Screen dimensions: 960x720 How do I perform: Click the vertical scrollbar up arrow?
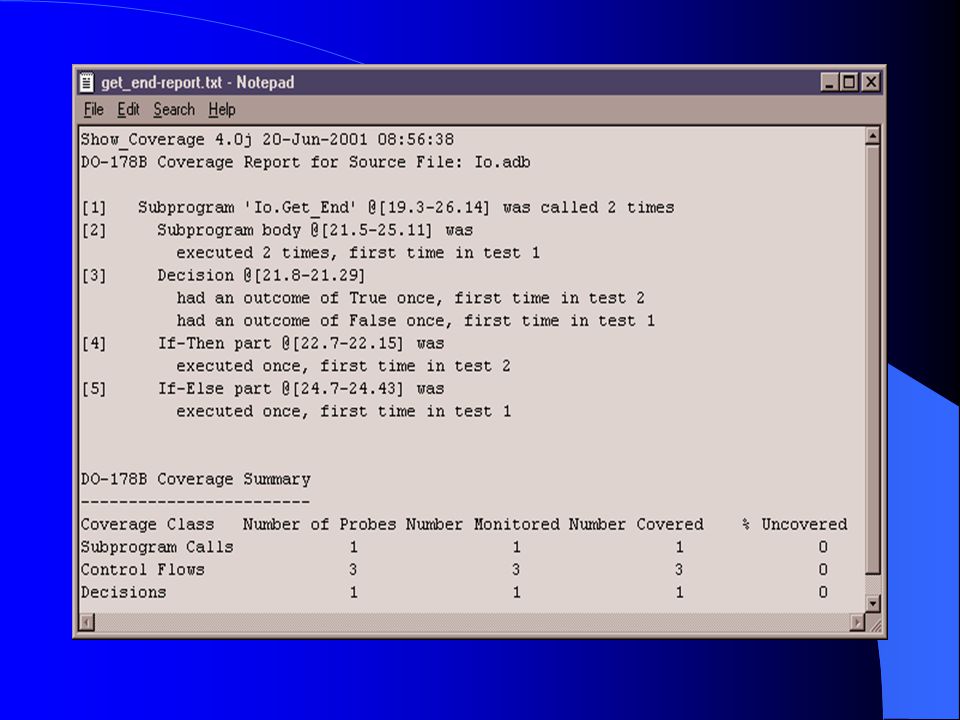(x=873, y=135)
